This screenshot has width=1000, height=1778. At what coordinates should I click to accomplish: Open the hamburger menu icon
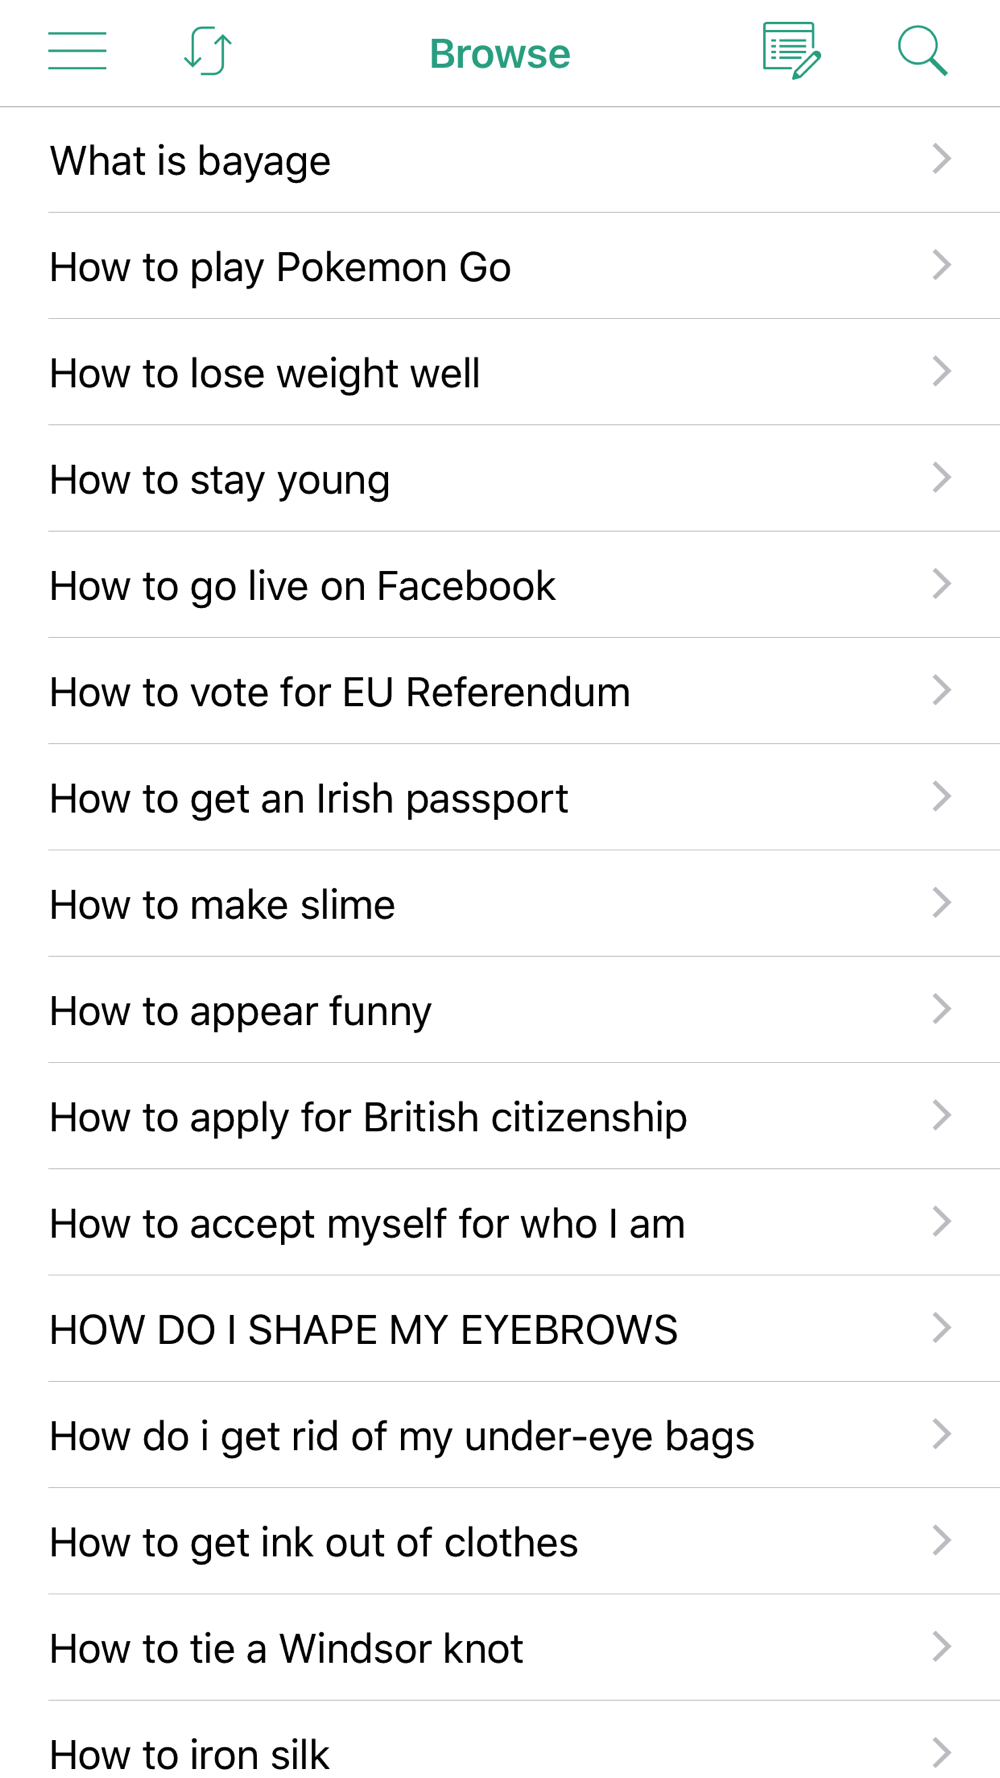coord(77,51)
